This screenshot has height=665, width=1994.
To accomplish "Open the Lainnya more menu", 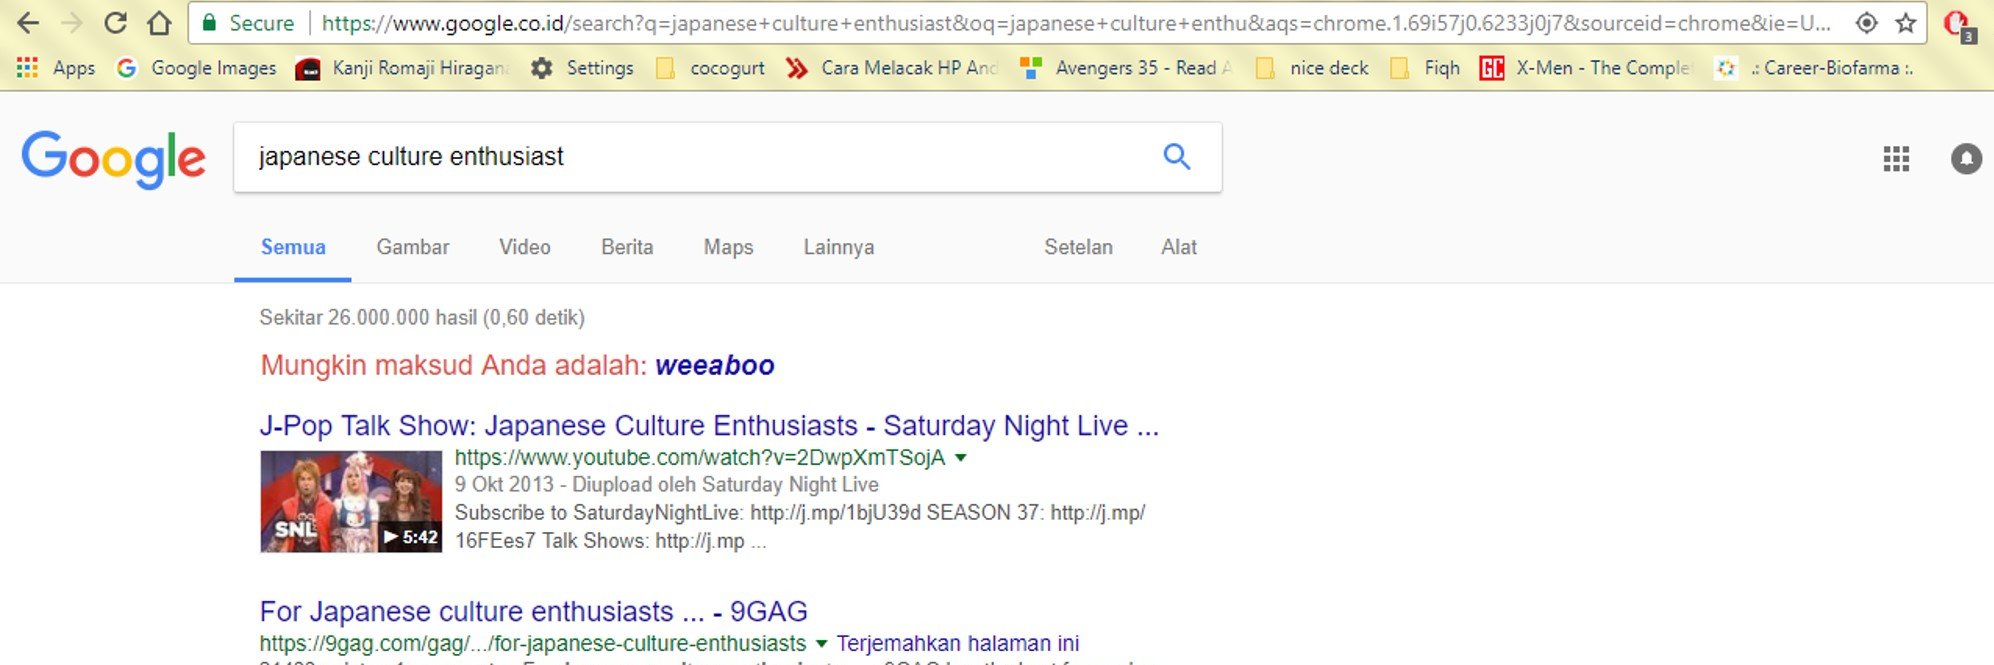I will point(839,247).
